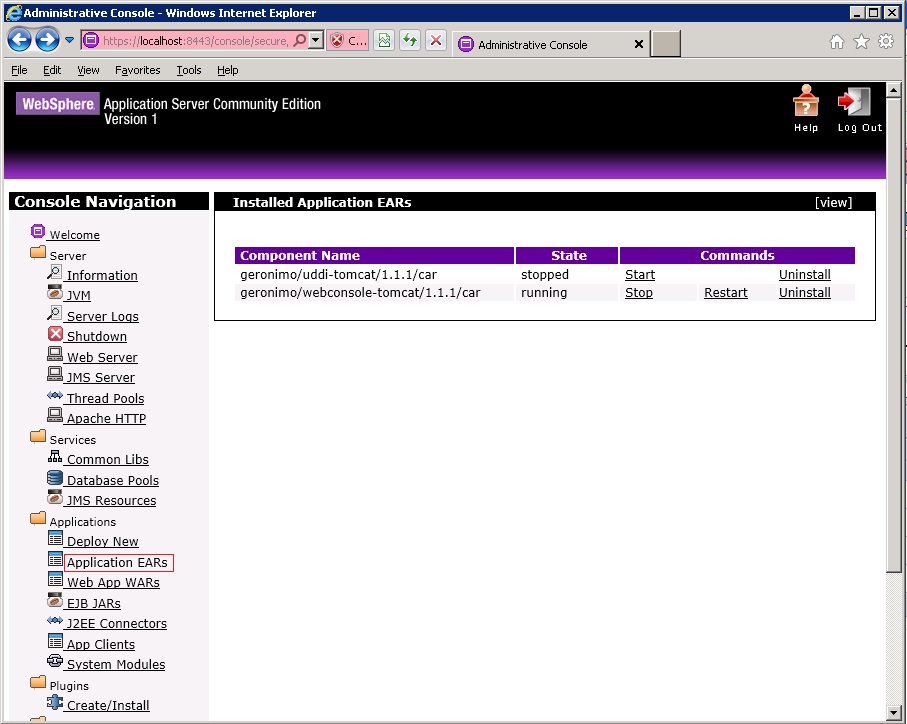Open the browser Tools gear icon
Screen dimensions: 907x724
coord(886,41)
